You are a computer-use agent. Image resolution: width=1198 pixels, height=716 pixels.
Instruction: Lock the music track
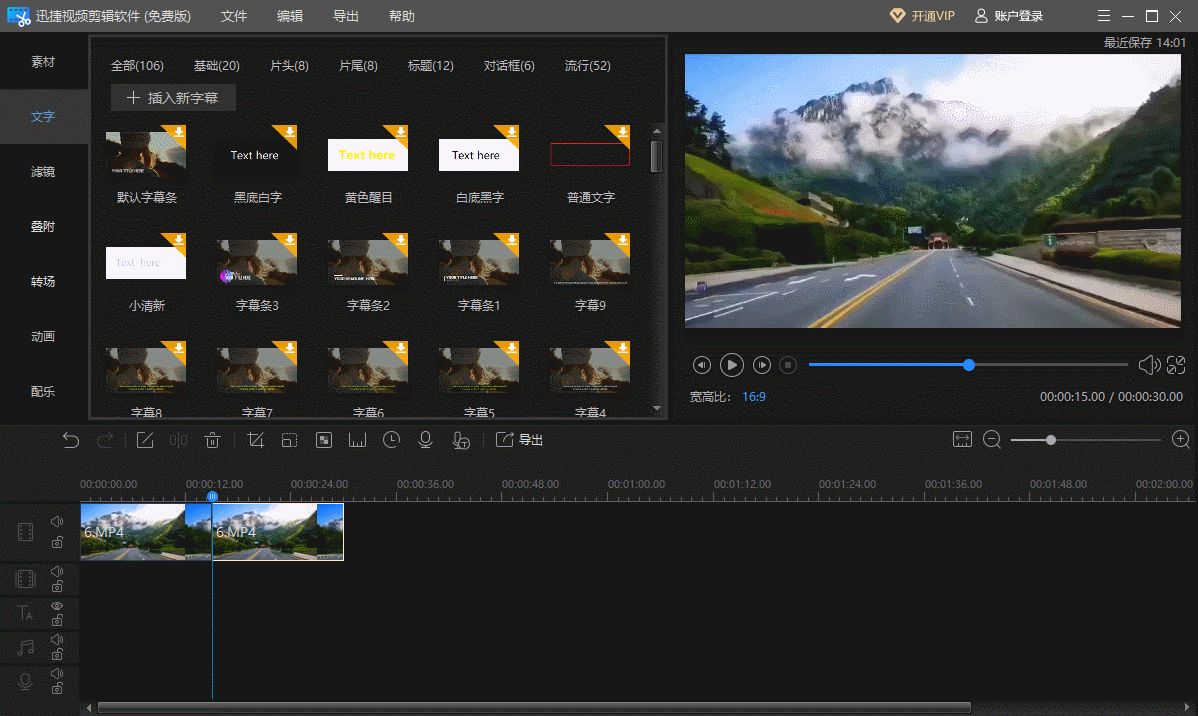click(57, 654)
